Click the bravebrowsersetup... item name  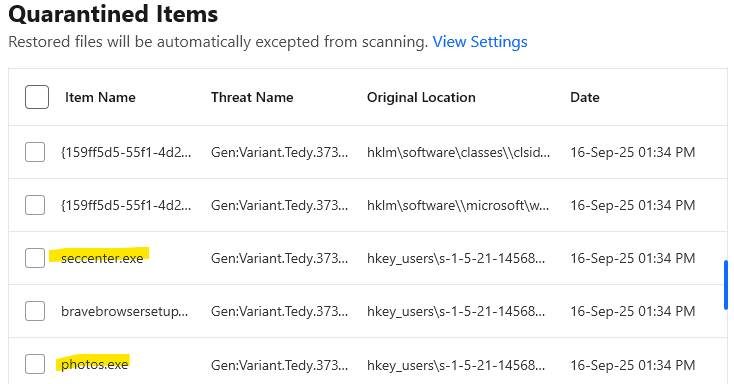[125, 311]
